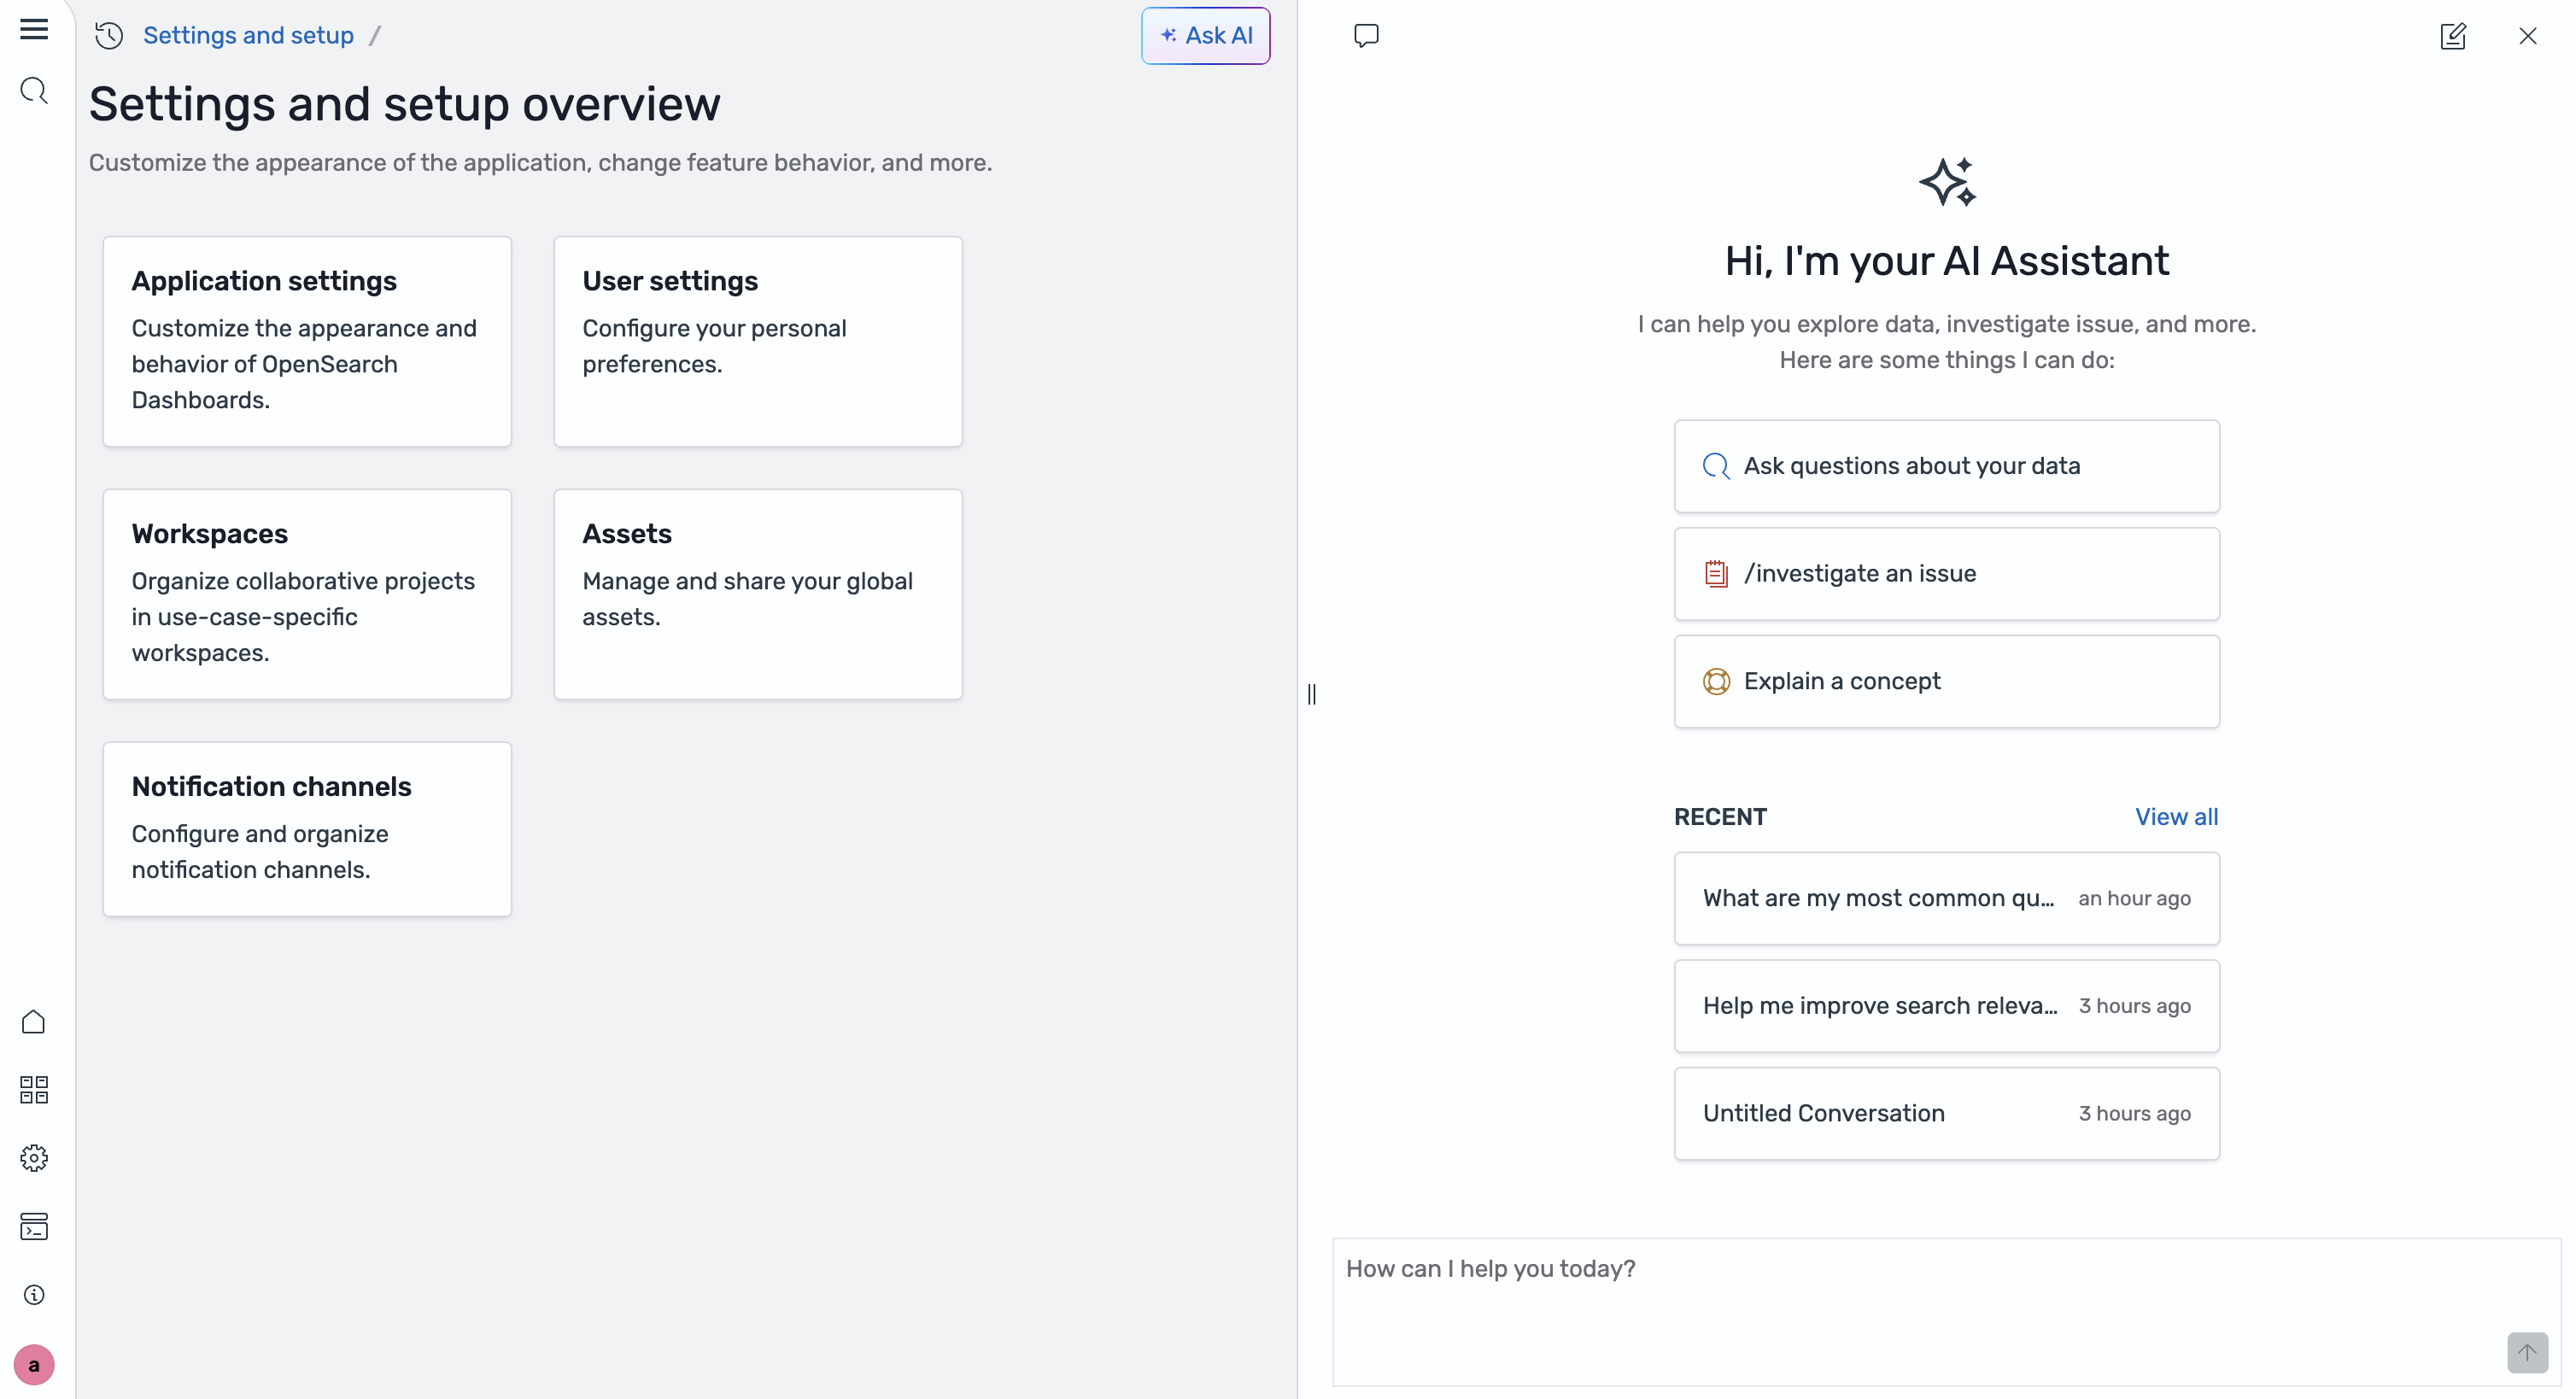Click the search magnifier icon in sidebar

34,91
